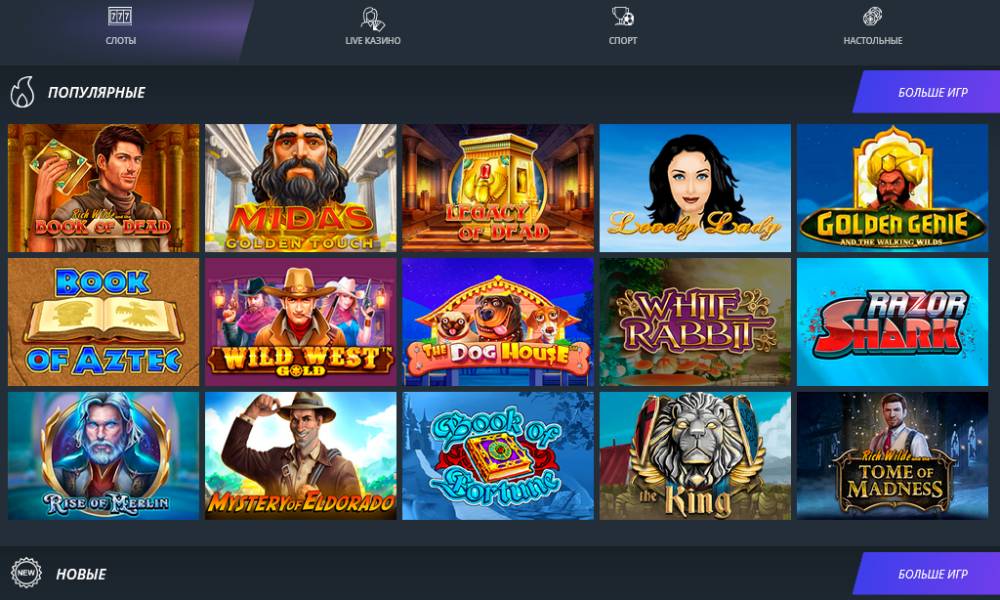Viewport: 1000px width, 600px height.
Task: Click Больше игр in the Популярные section
Action: 932,92
